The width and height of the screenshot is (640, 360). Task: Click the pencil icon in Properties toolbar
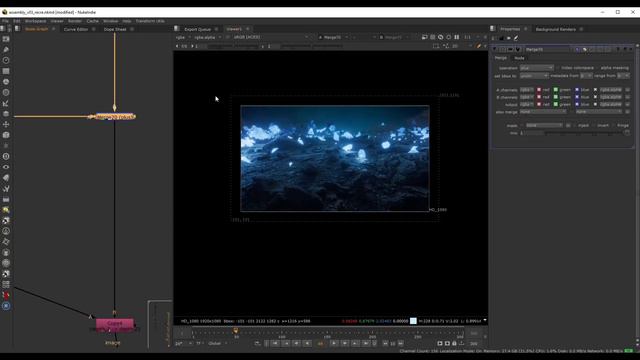516,38
